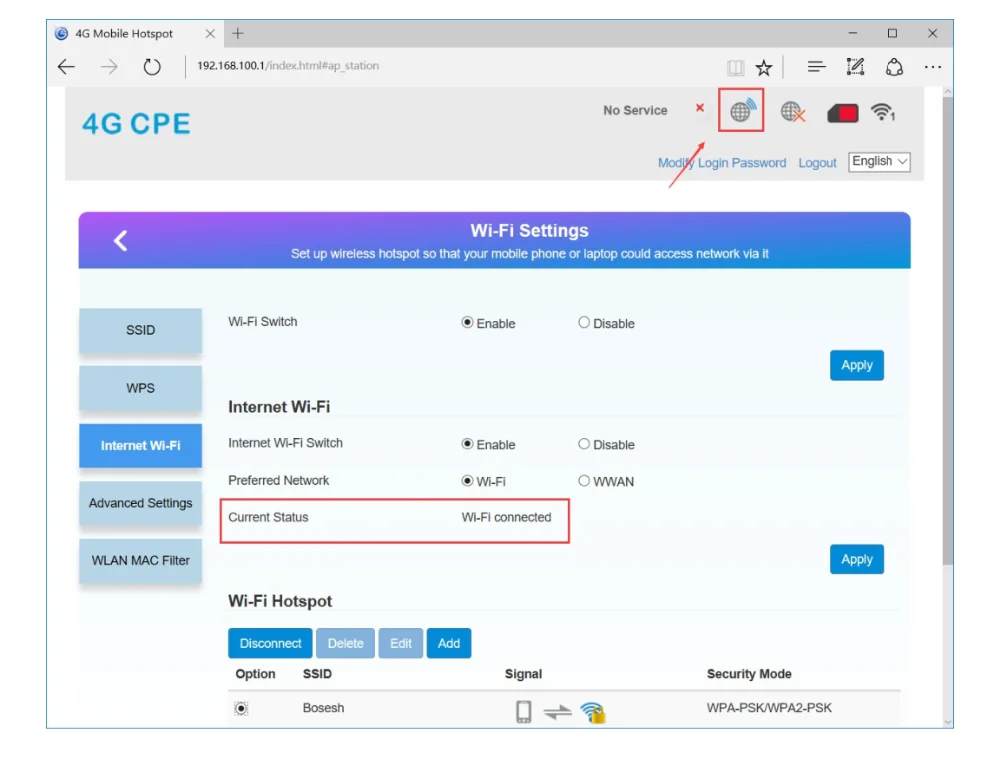Enable the Internet Wi-Fi Switch

[x=467, y=444]
